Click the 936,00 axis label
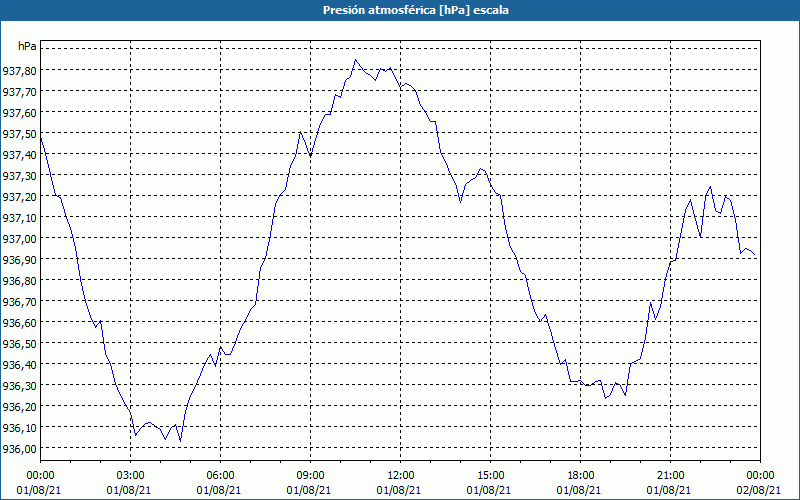 click(19, 448)
